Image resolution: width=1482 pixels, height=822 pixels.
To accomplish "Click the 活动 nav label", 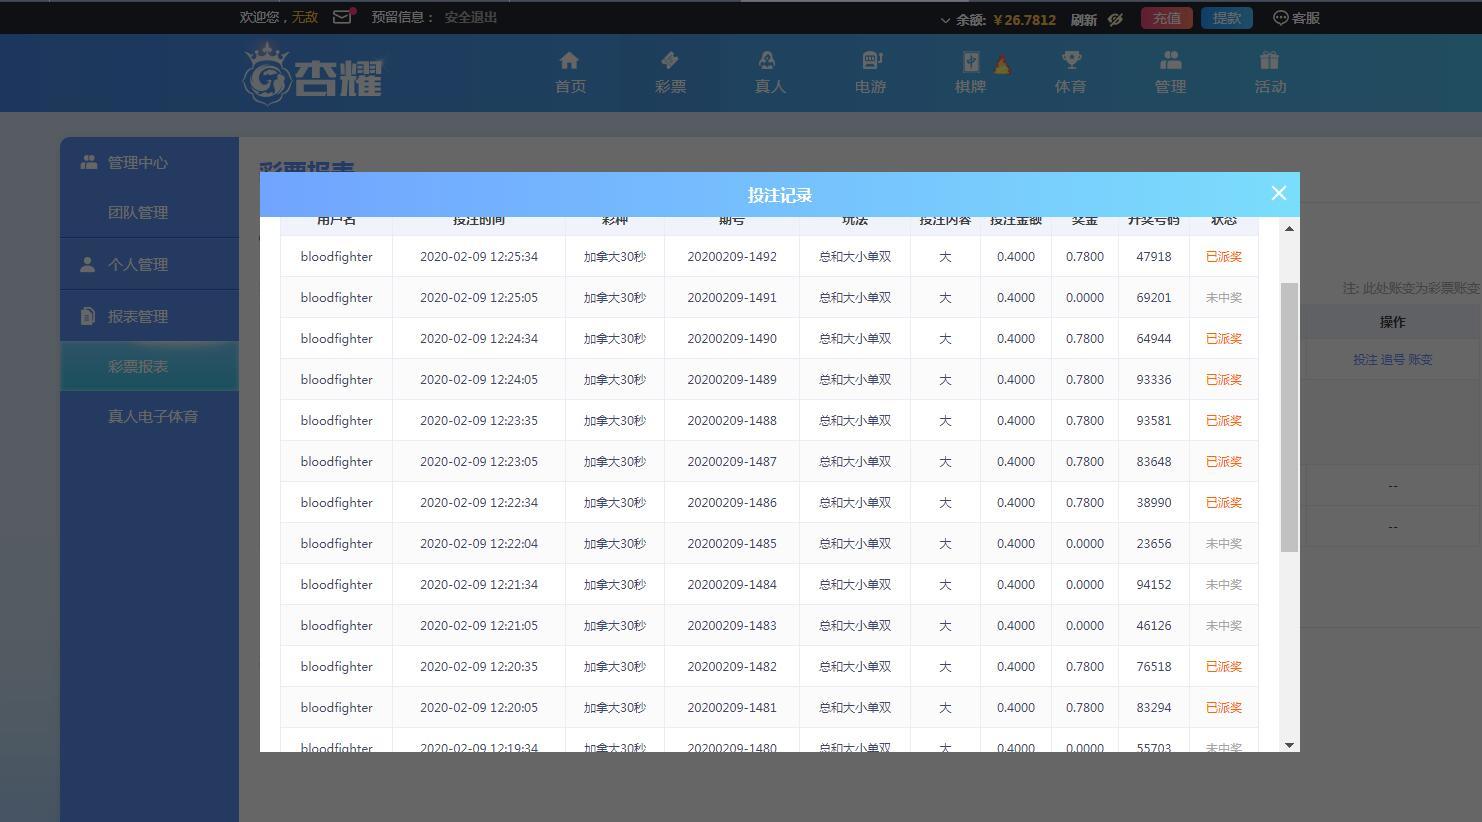I will 1270,87.
